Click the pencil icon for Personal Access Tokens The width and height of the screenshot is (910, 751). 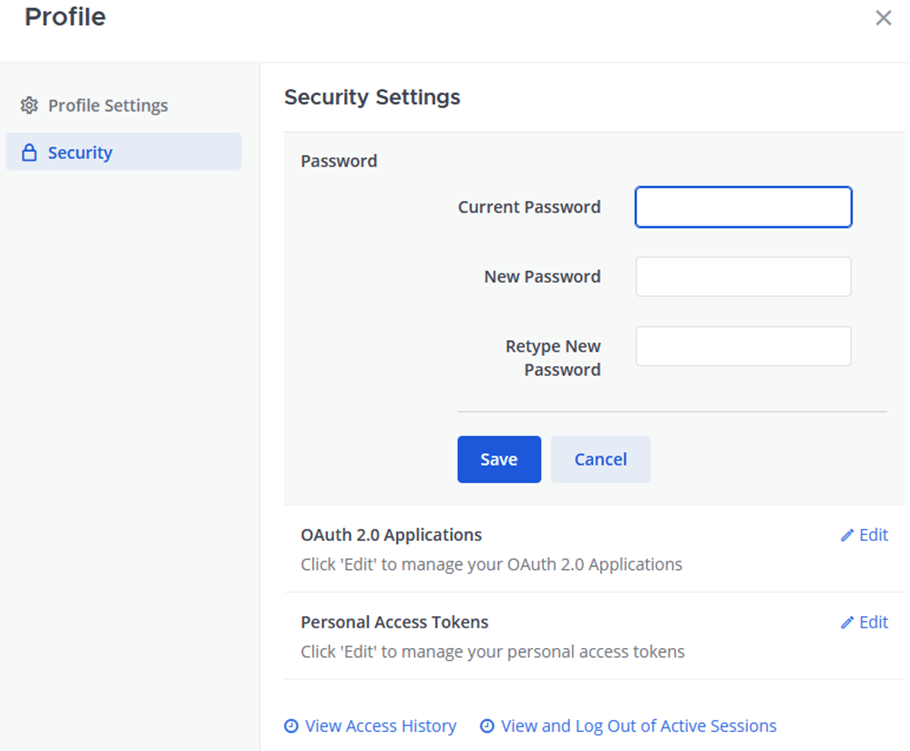pos(847,622)
